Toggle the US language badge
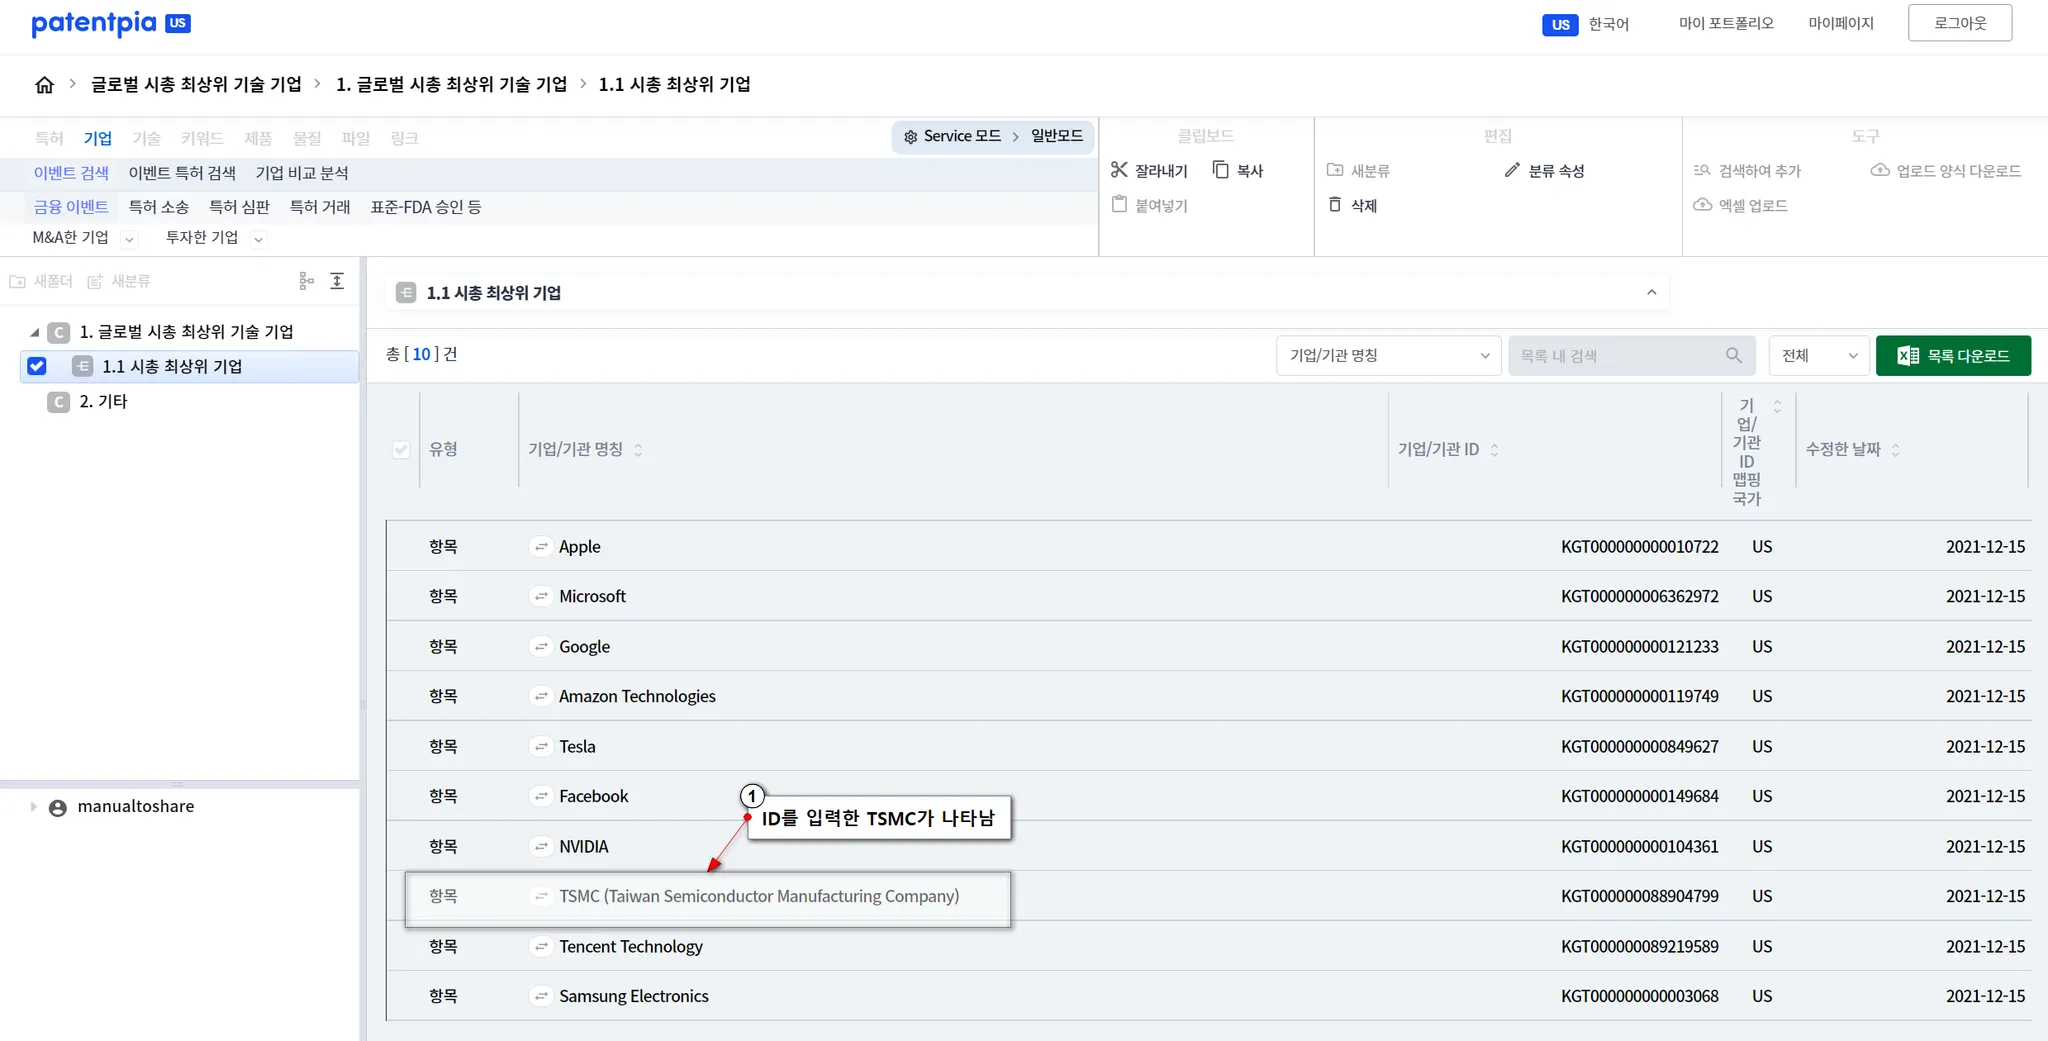 coord(1560,24)
